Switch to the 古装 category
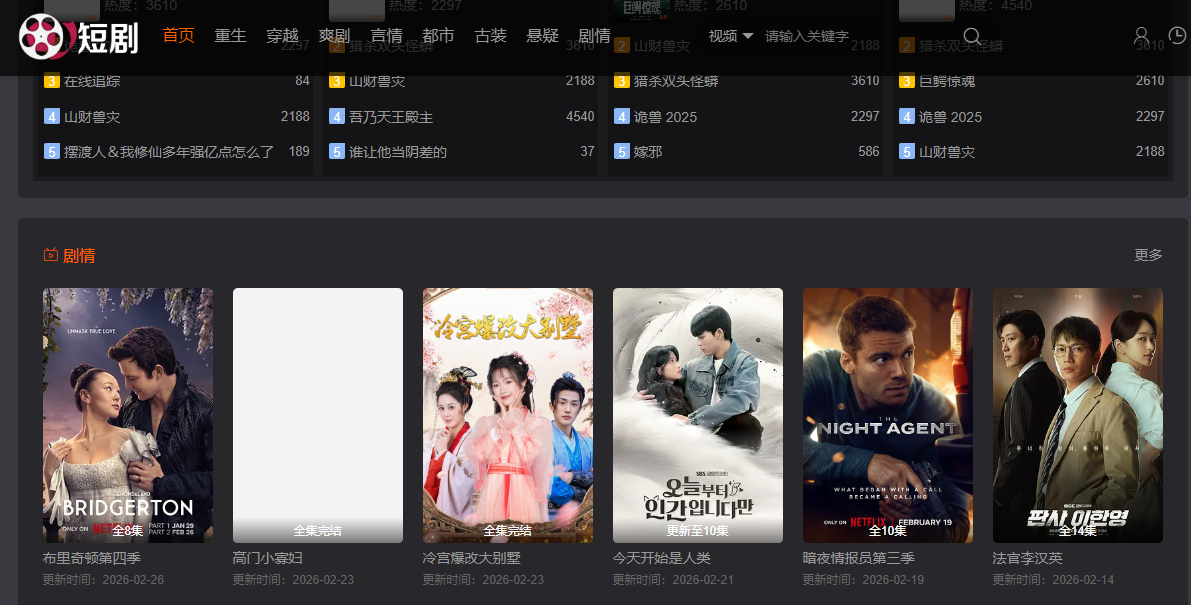Screen dimensions: 1191x605 pos(490,36)
